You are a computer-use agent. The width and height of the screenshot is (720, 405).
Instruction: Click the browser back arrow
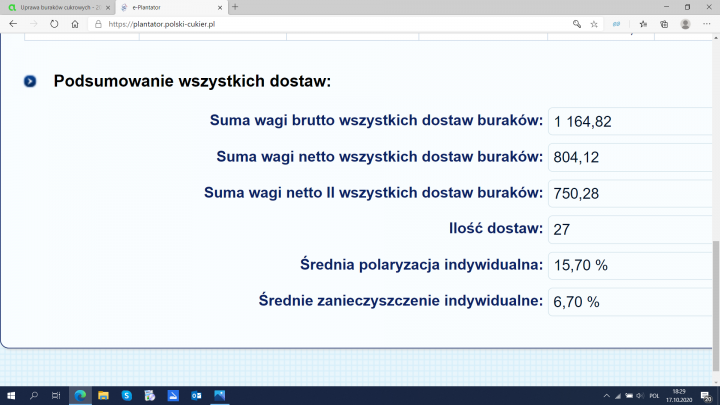point(12,24)
